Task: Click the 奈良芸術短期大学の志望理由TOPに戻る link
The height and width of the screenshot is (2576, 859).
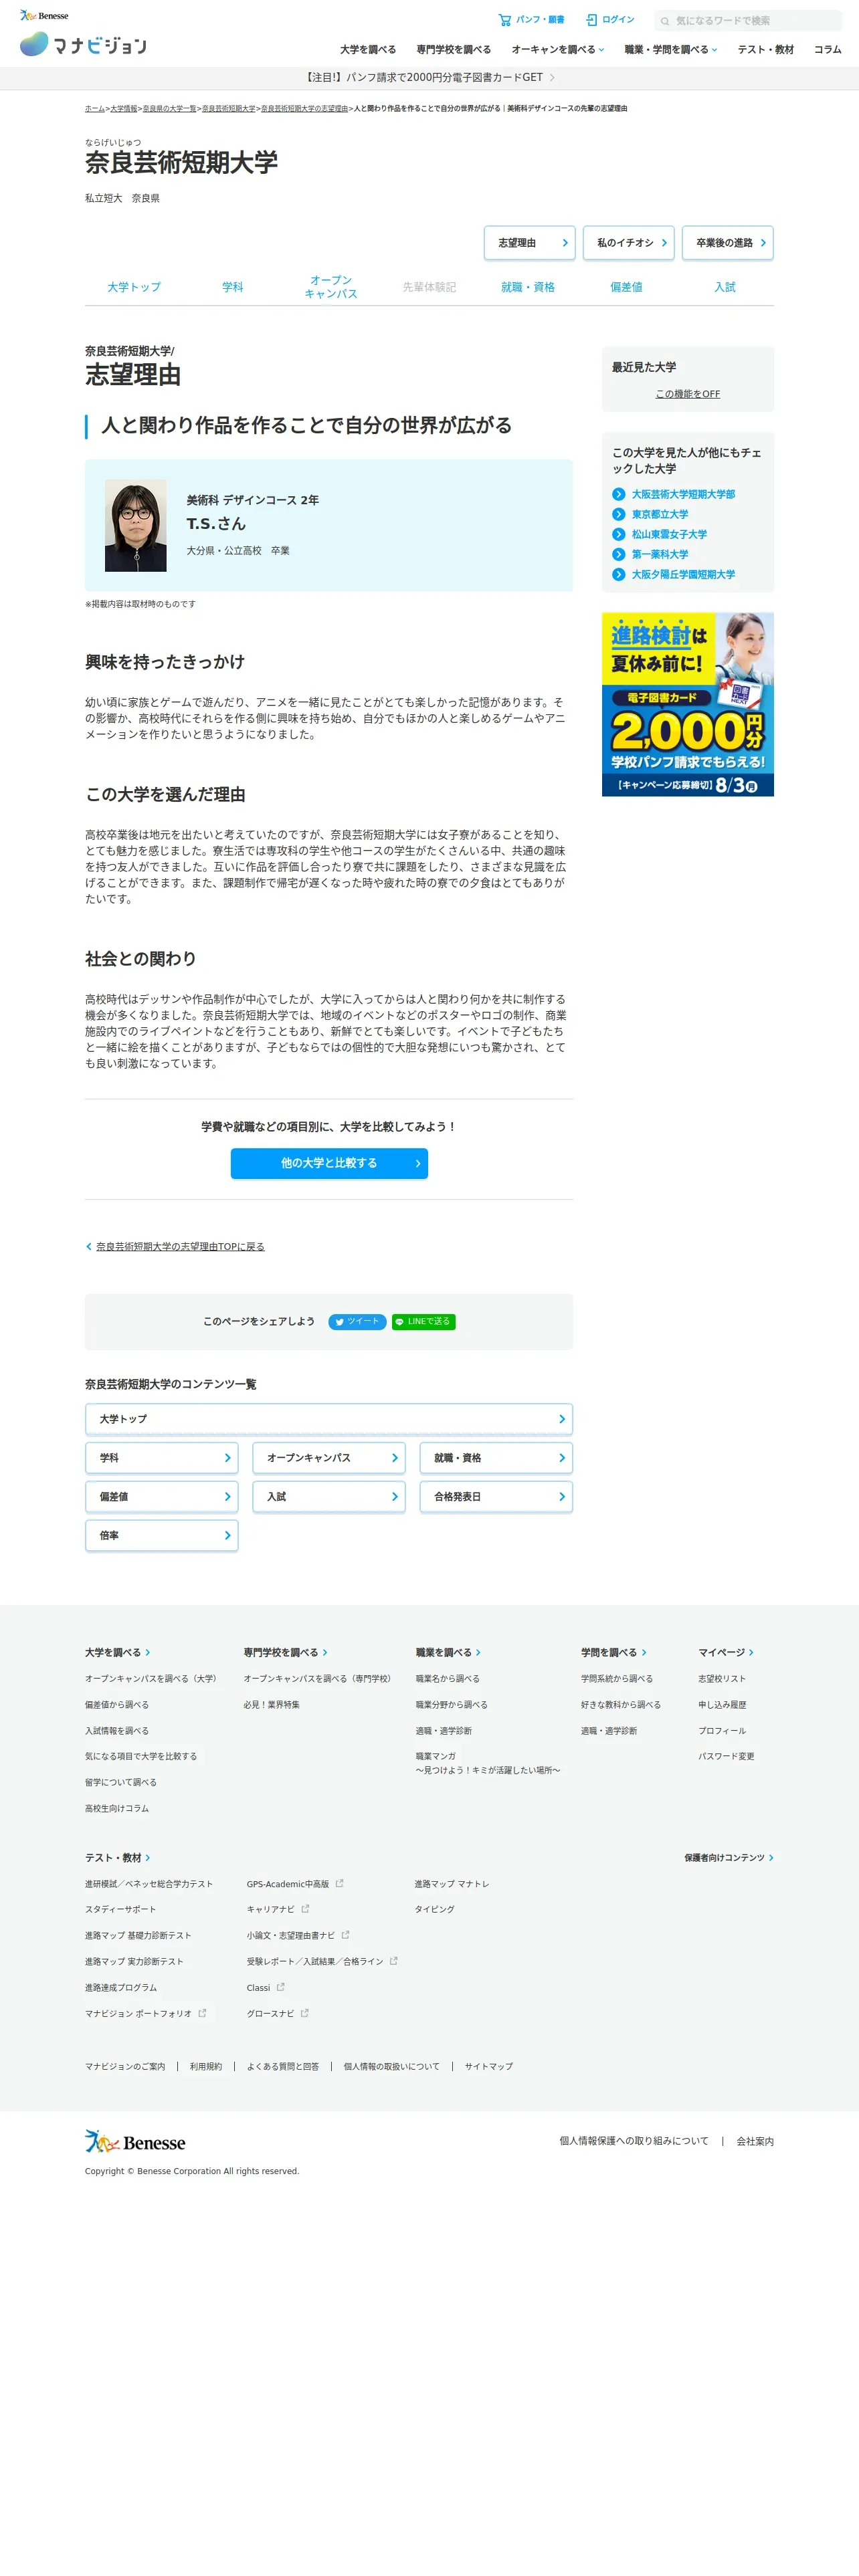Action: pyautogui.click(x=180, y=1247)
